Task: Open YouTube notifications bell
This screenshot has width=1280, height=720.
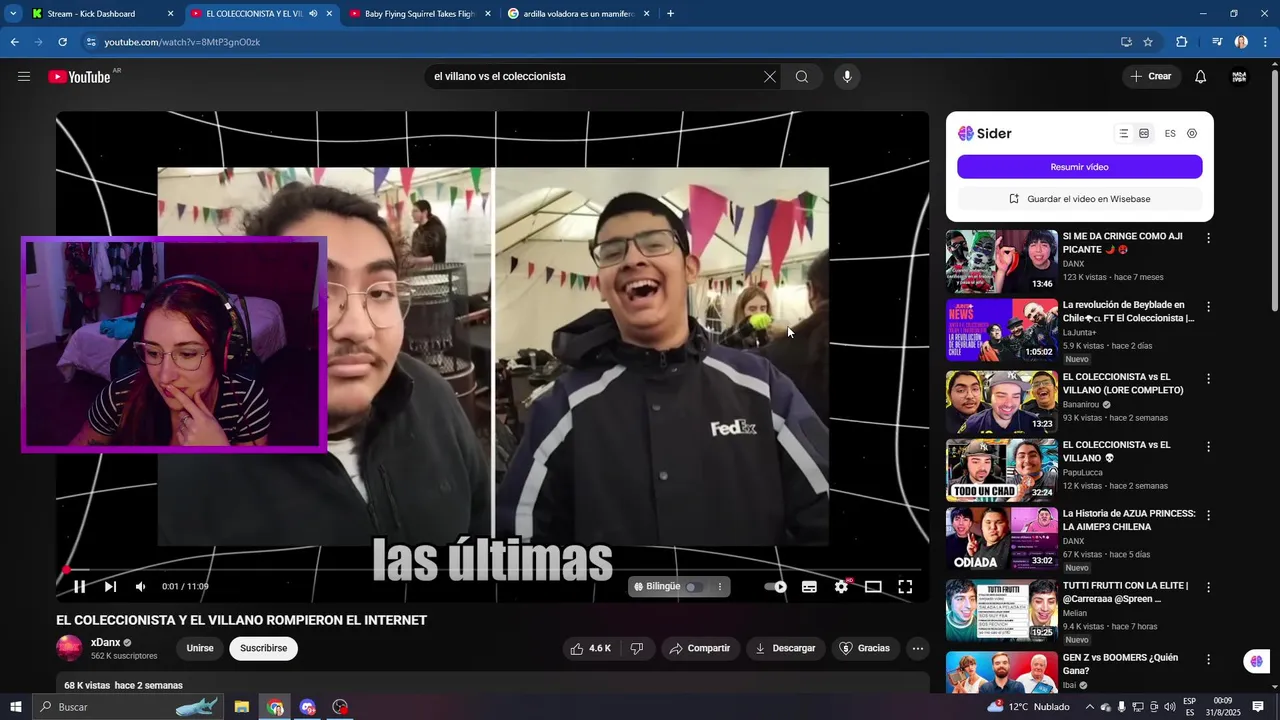Action: pyautogui.click(x=1201, y=77)
